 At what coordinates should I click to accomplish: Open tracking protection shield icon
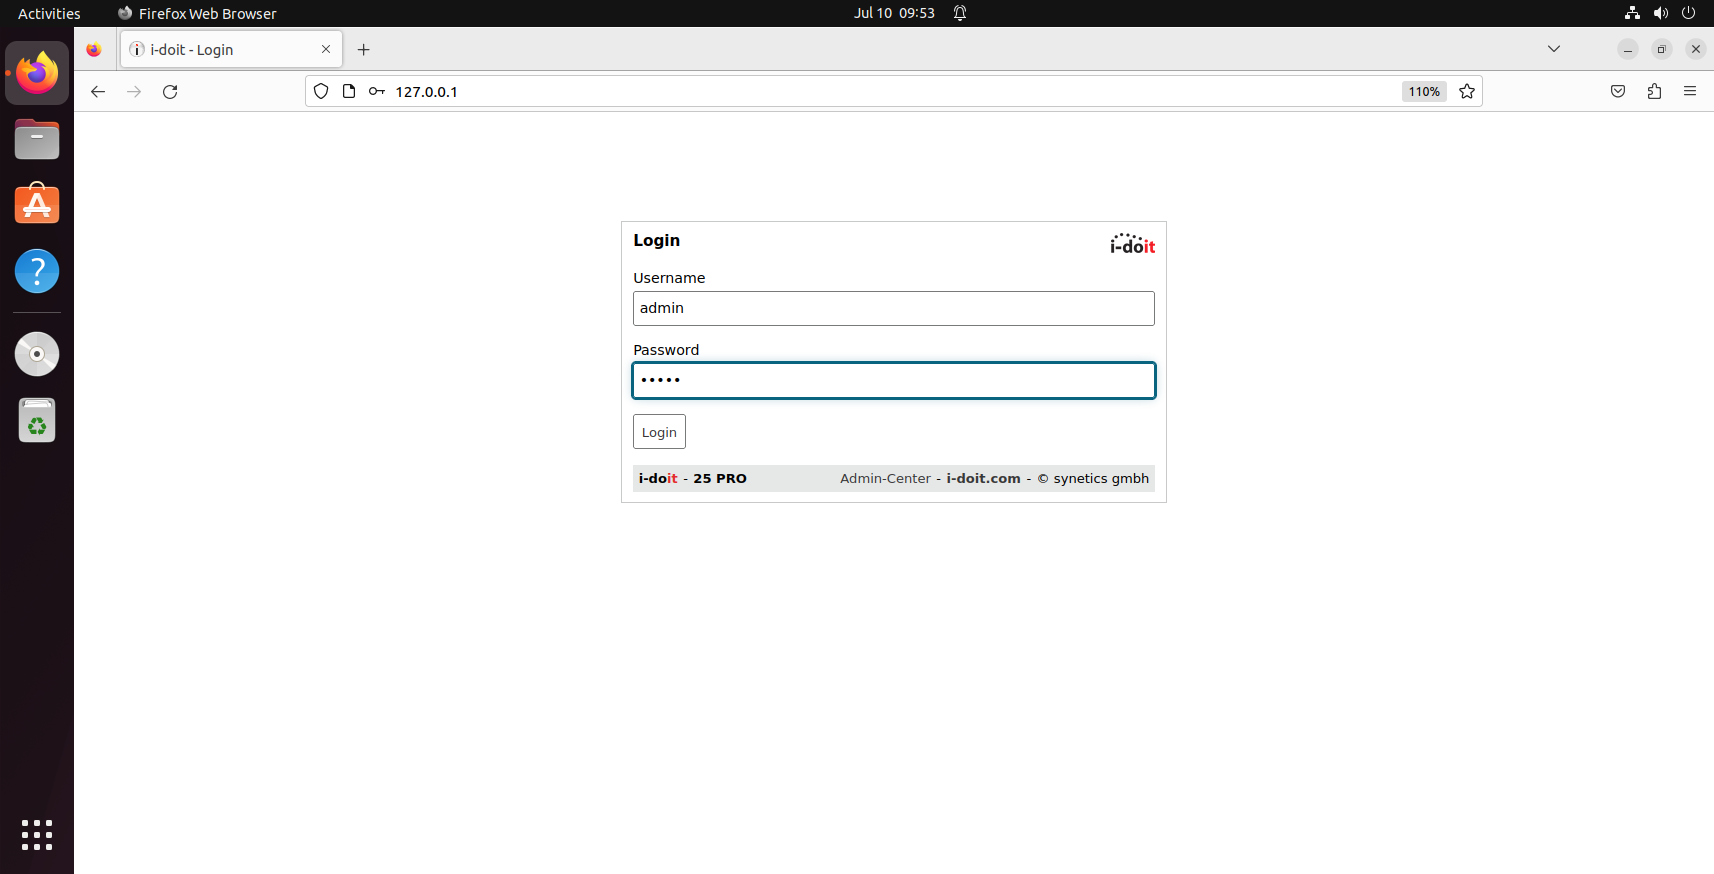(x=321, y=91)
